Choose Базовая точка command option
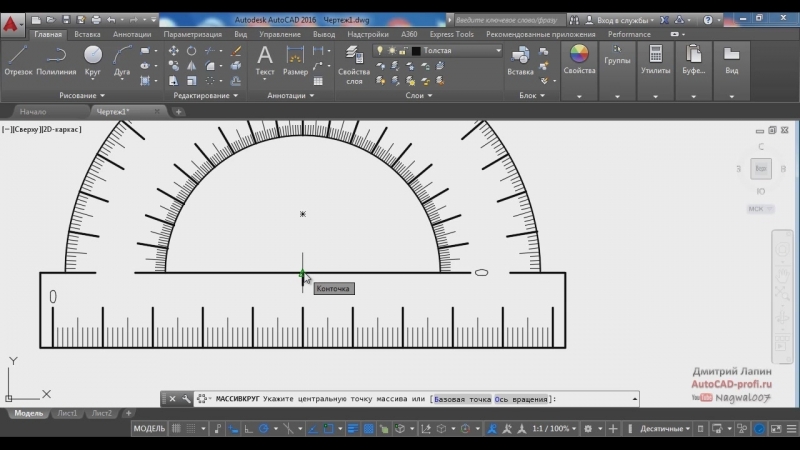This screenshot has height=450, width=800. pos(462,399)
